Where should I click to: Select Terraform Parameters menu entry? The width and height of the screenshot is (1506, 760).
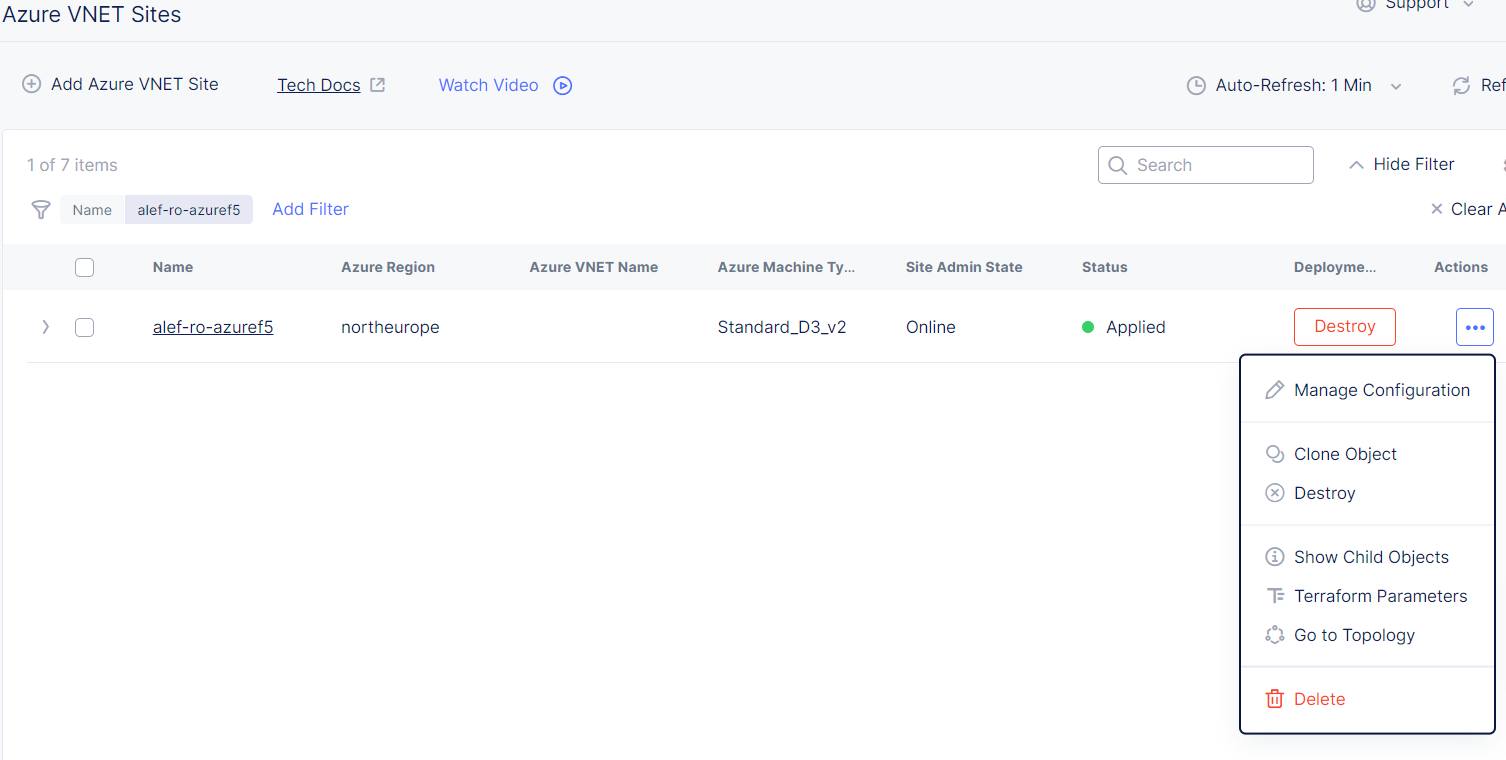(1367, 596)
